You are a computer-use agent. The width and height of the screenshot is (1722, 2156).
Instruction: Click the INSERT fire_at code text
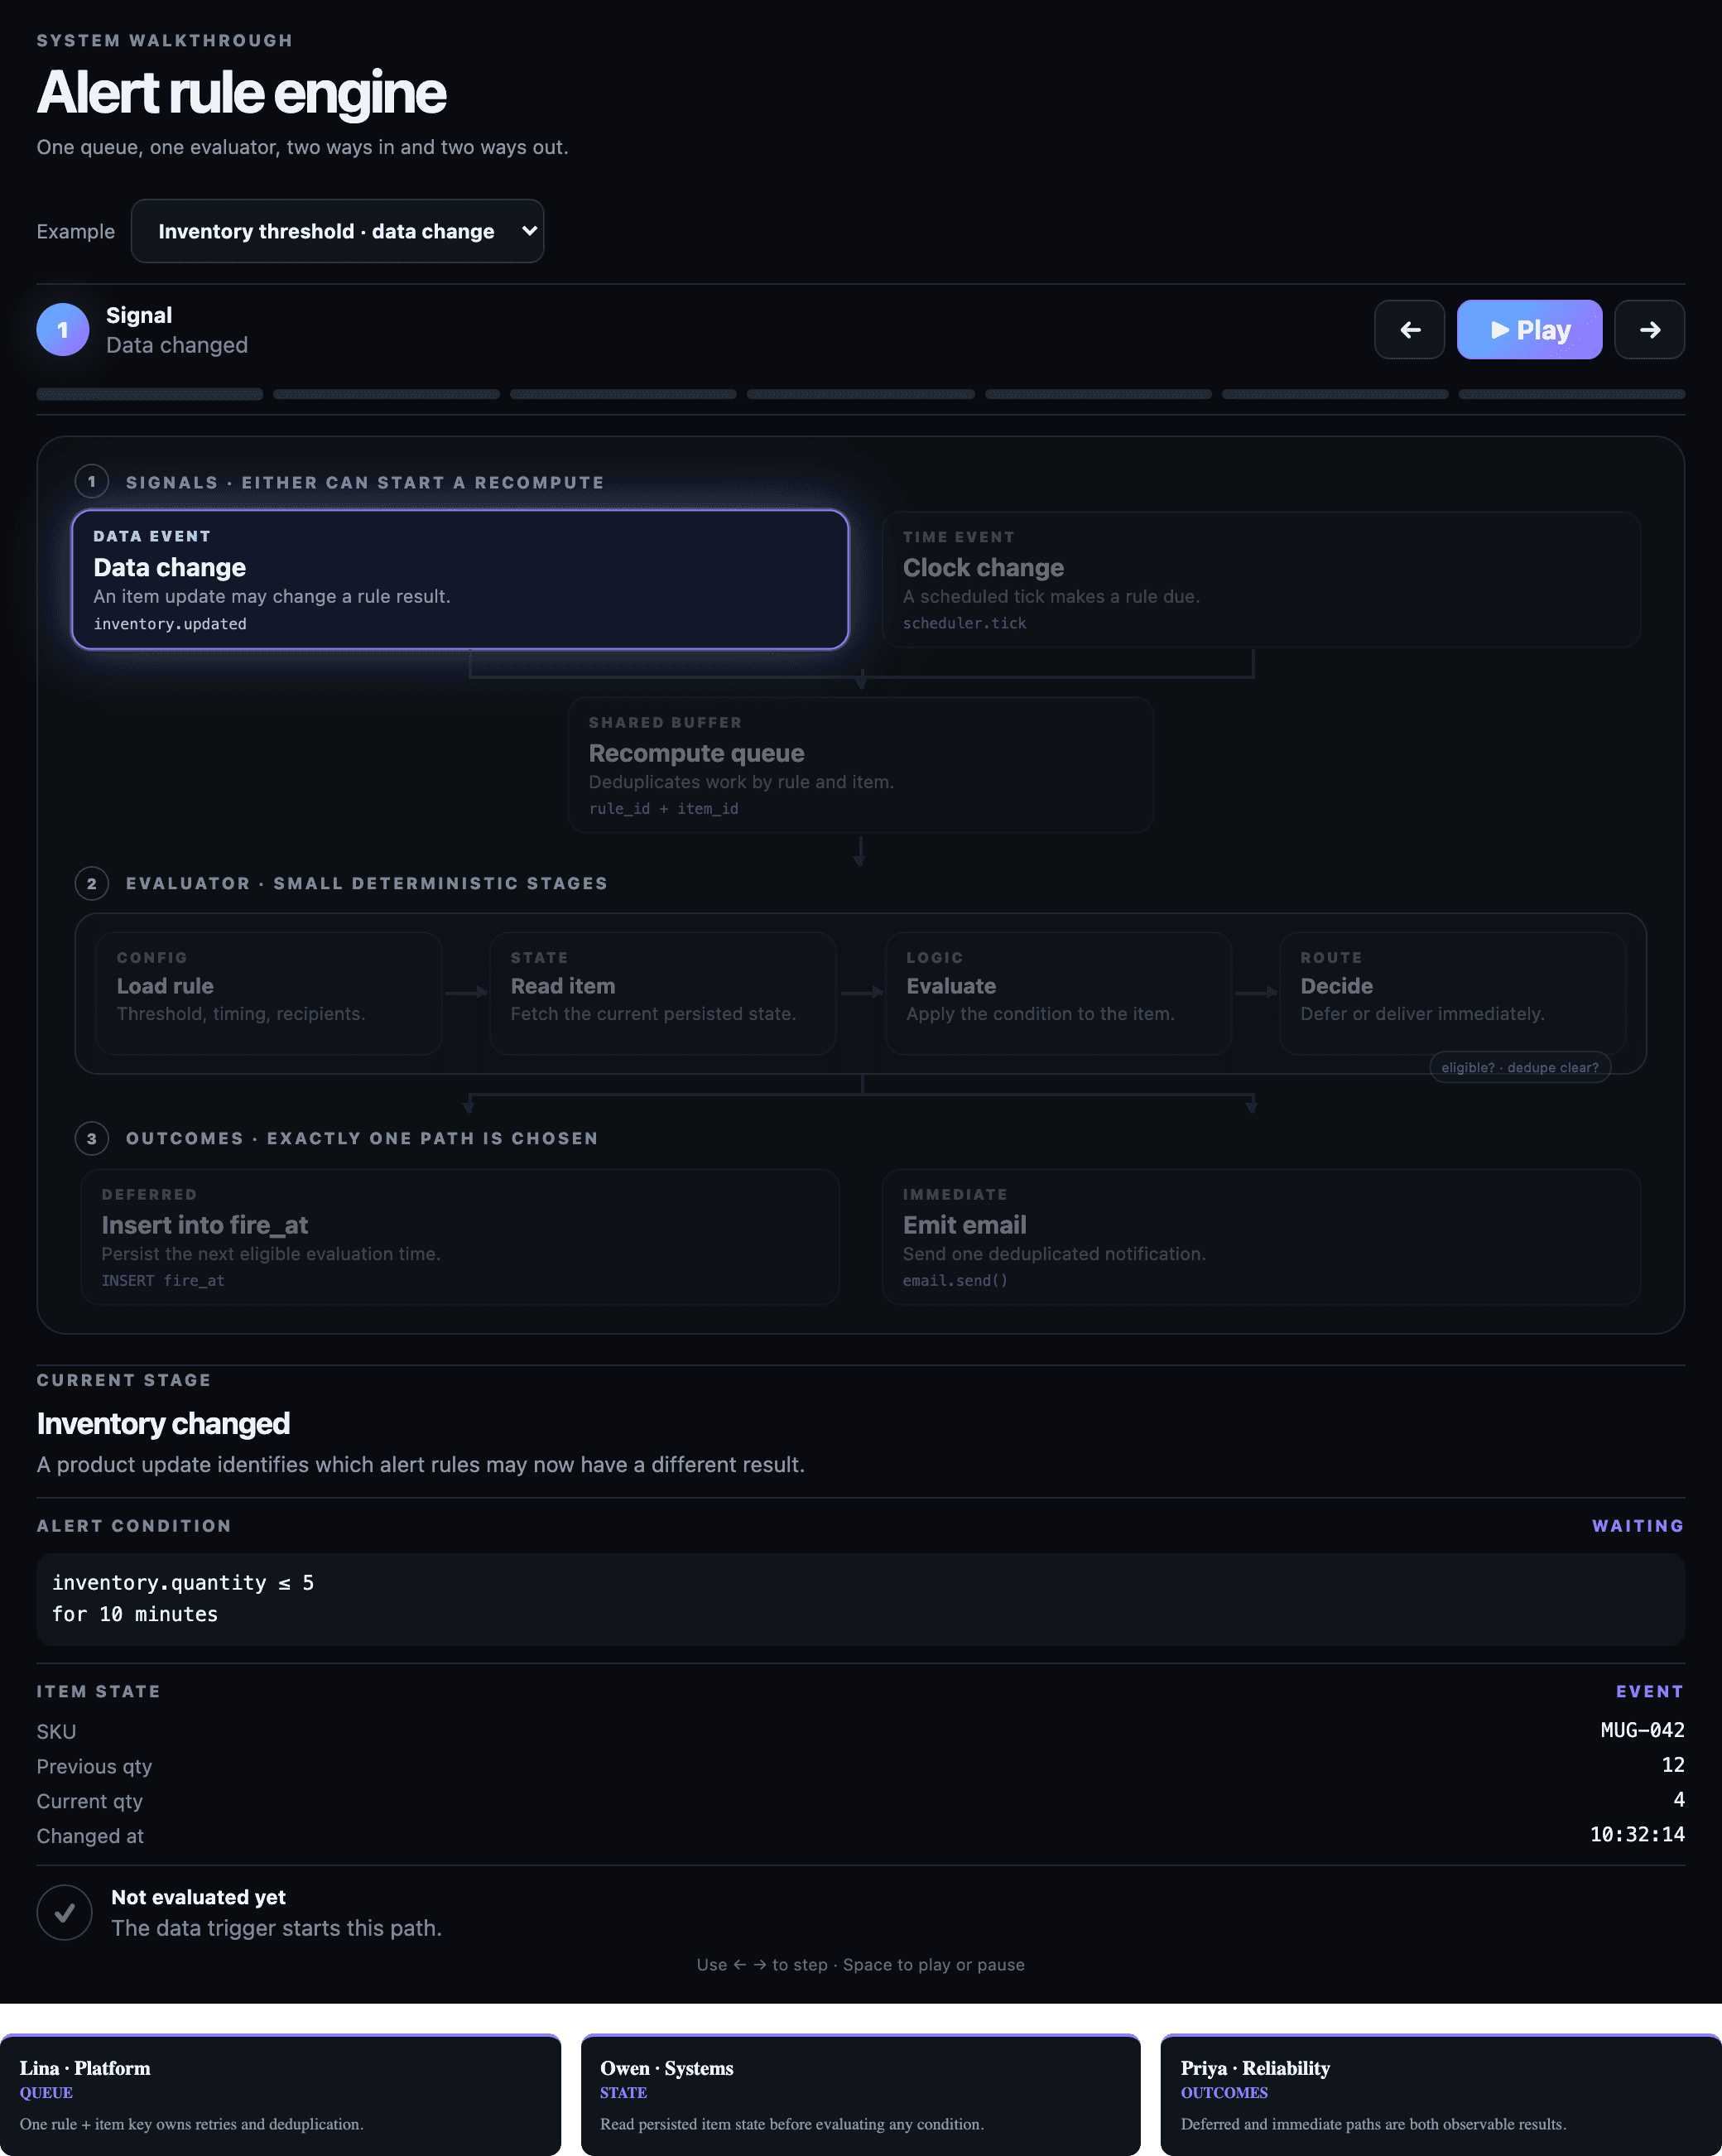tap(163, 1281)
